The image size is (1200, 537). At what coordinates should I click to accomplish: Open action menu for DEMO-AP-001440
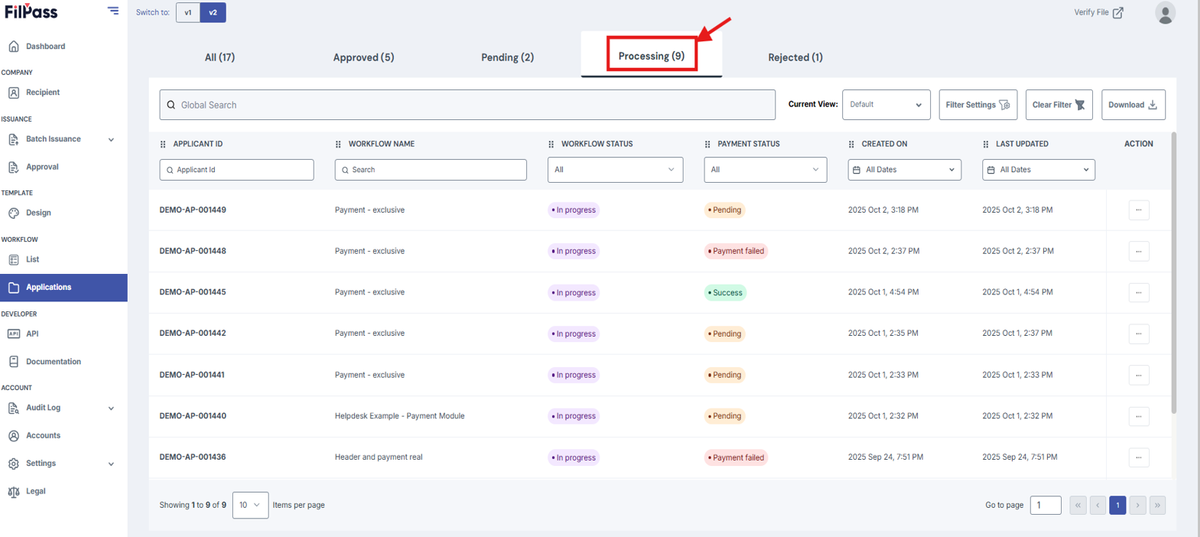pos(1138,416)
